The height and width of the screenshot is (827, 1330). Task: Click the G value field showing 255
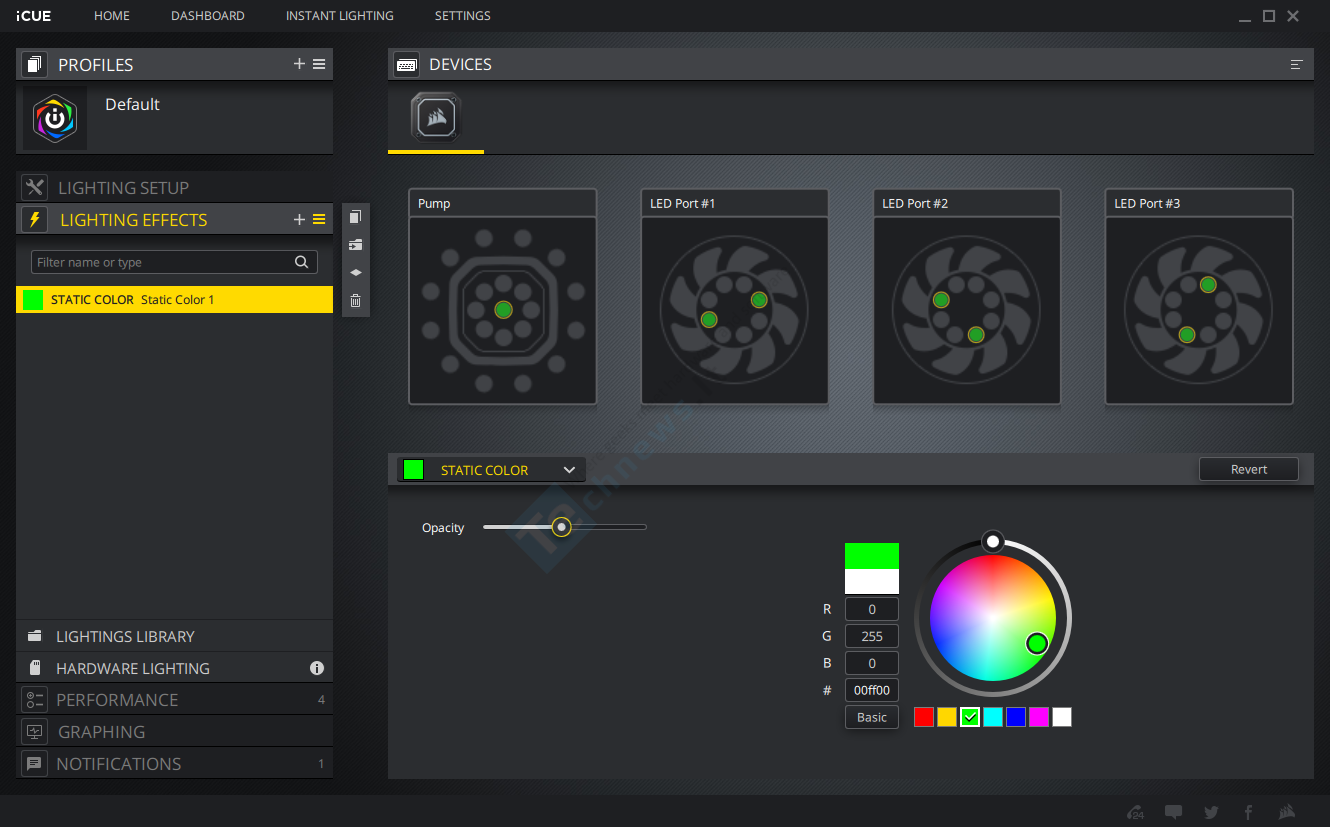click(x=872, y=636)
